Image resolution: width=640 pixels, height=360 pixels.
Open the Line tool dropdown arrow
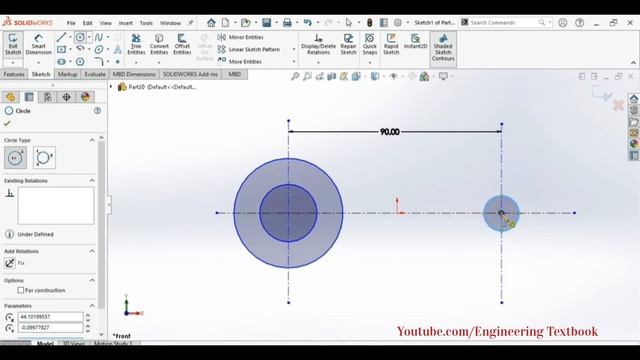point(70,38)
